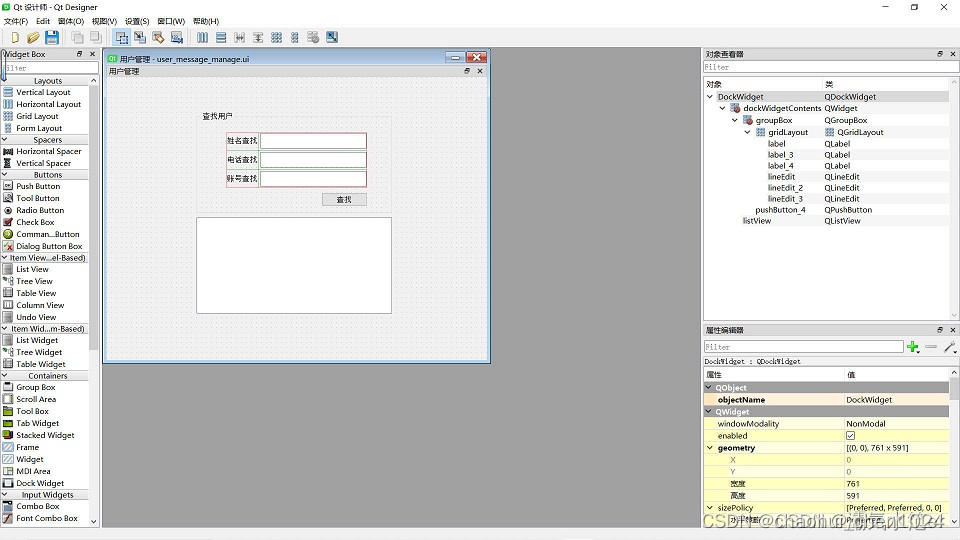Collapse gridLayout node in object tree
The width and height of the screenshot is (960, 540).
point(747,132)
